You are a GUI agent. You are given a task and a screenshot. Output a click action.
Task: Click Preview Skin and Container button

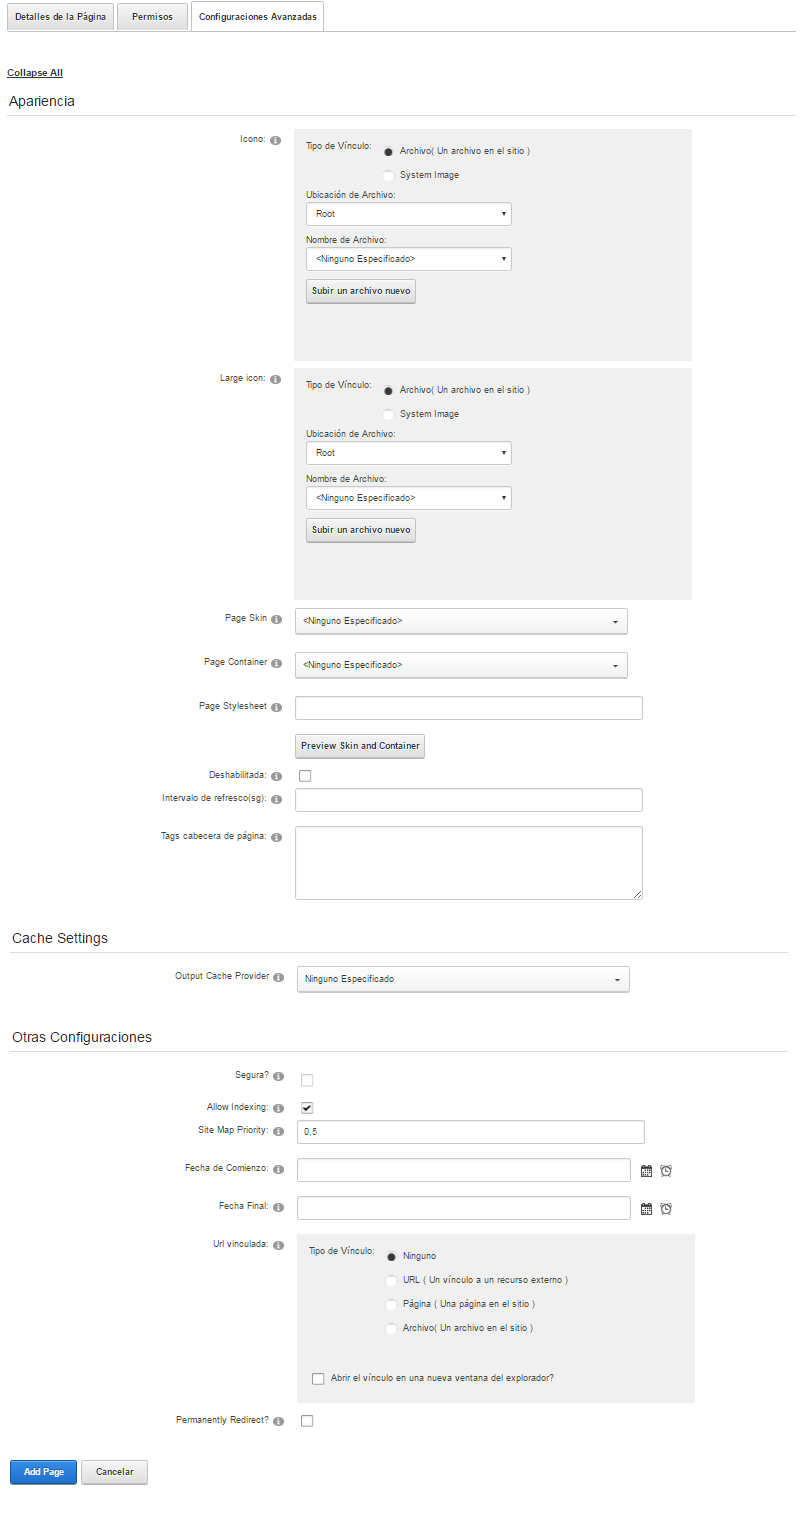coord(360,746)
